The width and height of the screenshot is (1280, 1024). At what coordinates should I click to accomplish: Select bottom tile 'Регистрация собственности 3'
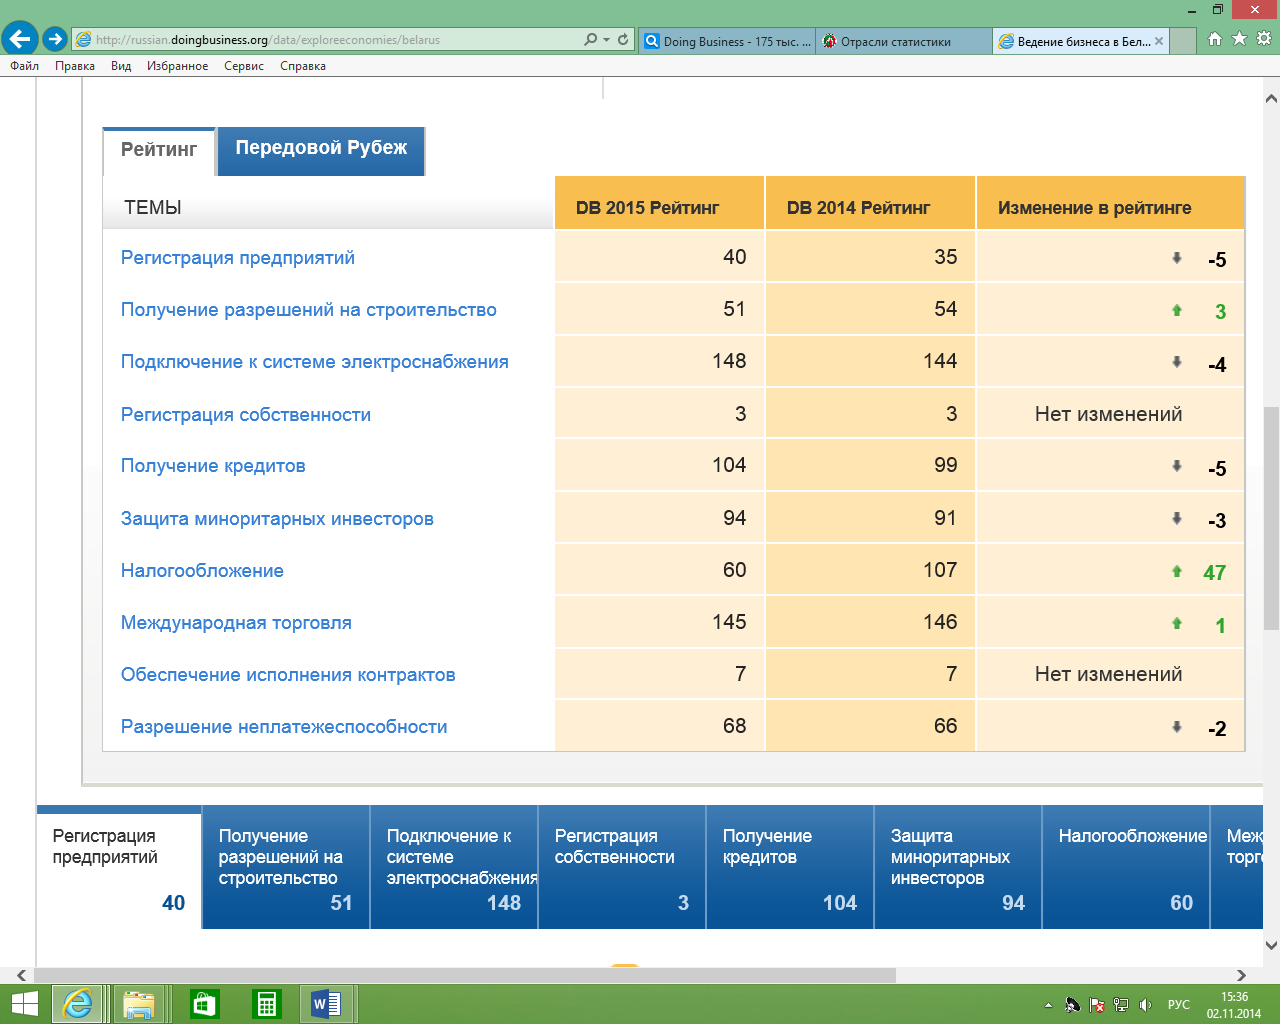coord(622,867)
